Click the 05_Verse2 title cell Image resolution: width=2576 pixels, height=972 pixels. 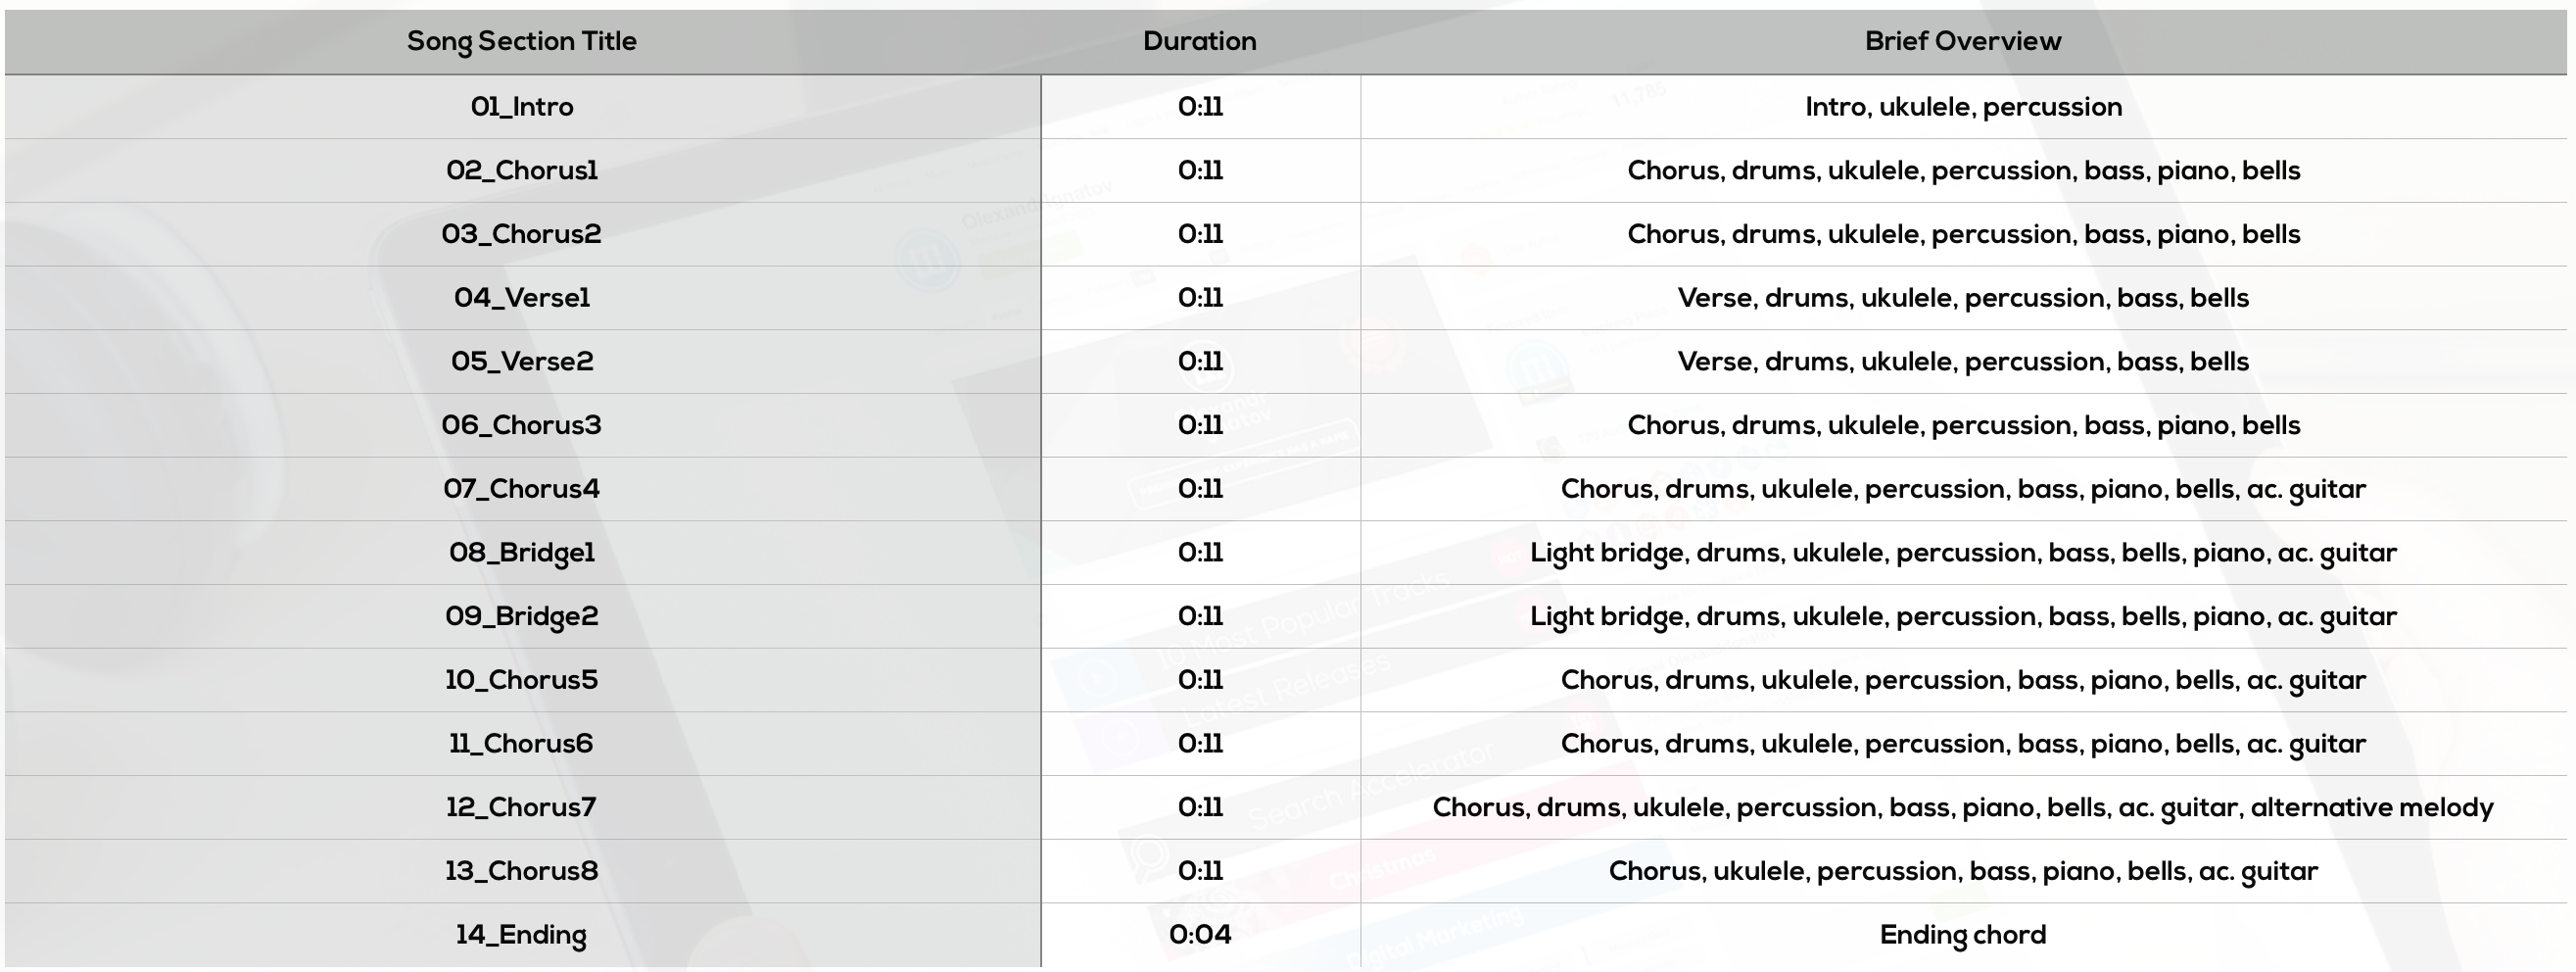[521, 361]
